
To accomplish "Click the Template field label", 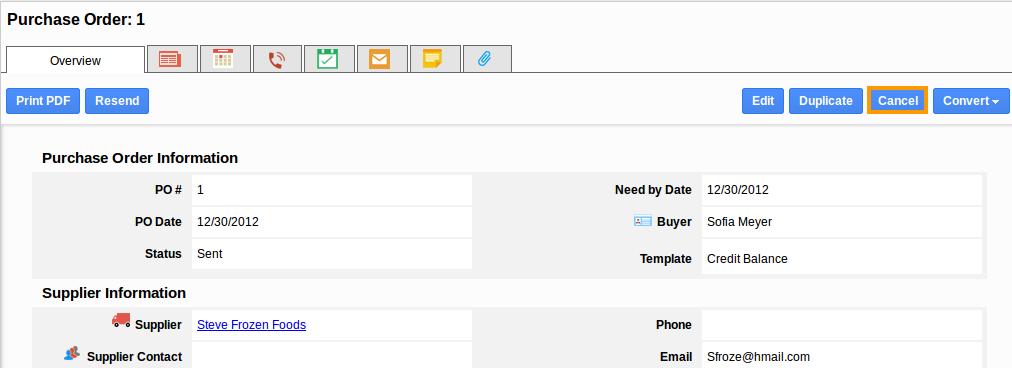I will 665,259.
